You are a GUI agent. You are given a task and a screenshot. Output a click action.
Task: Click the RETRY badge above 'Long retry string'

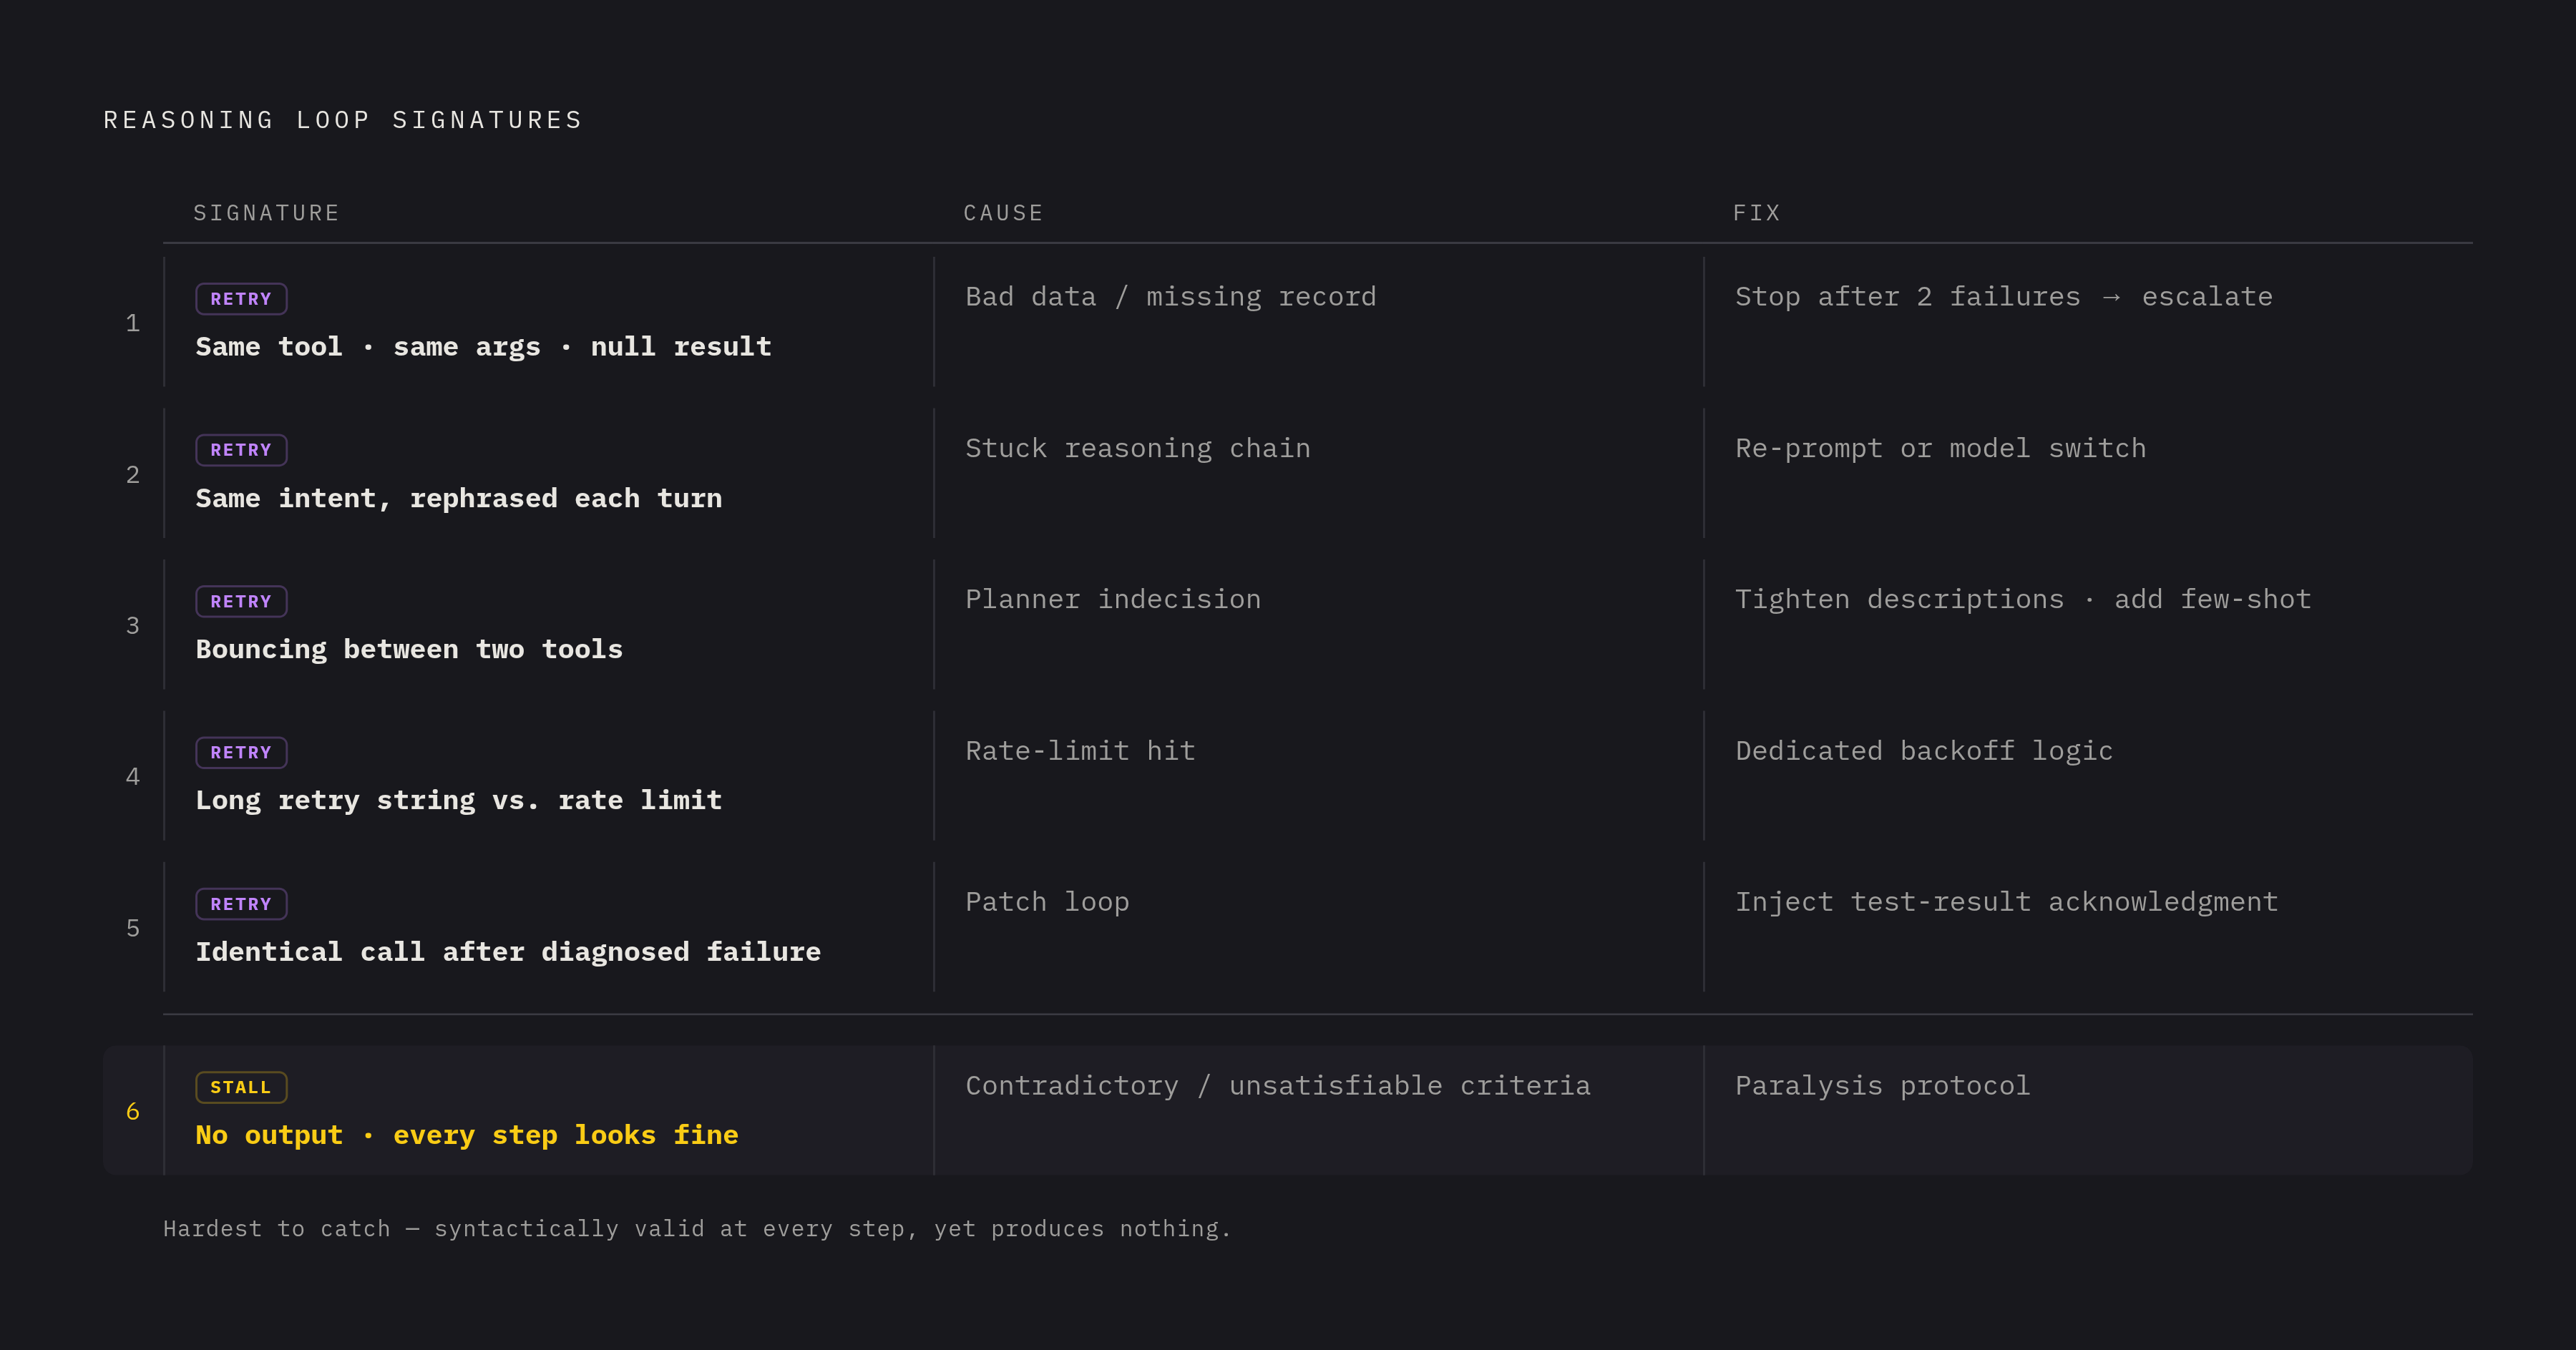pos(241,752)
